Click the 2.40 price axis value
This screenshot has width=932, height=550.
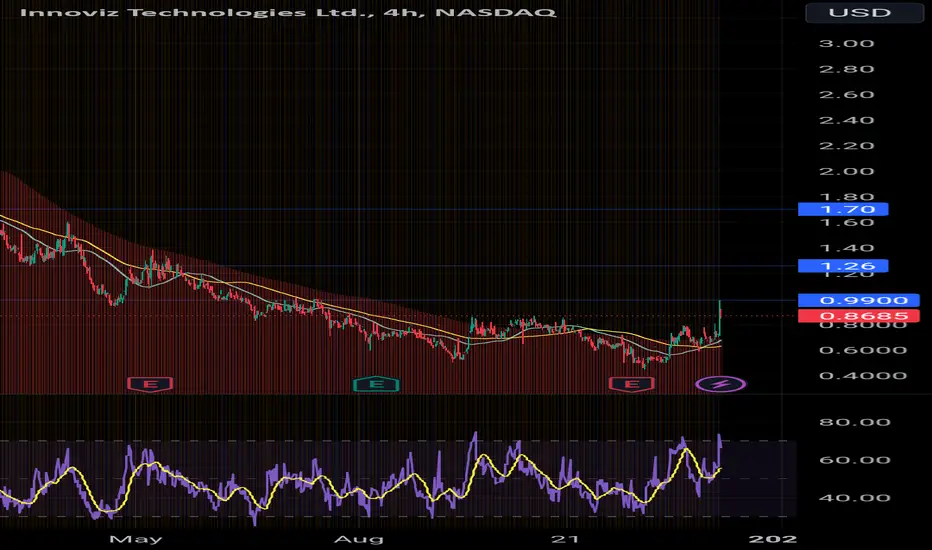846,120
